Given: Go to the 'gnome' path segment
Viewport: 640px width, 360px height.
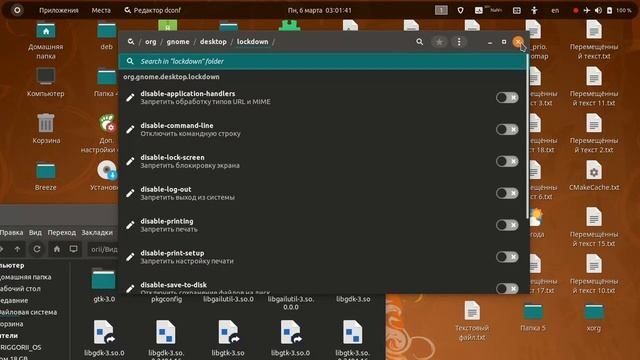Looking at the screenshot, I should (x=178, y=42).
